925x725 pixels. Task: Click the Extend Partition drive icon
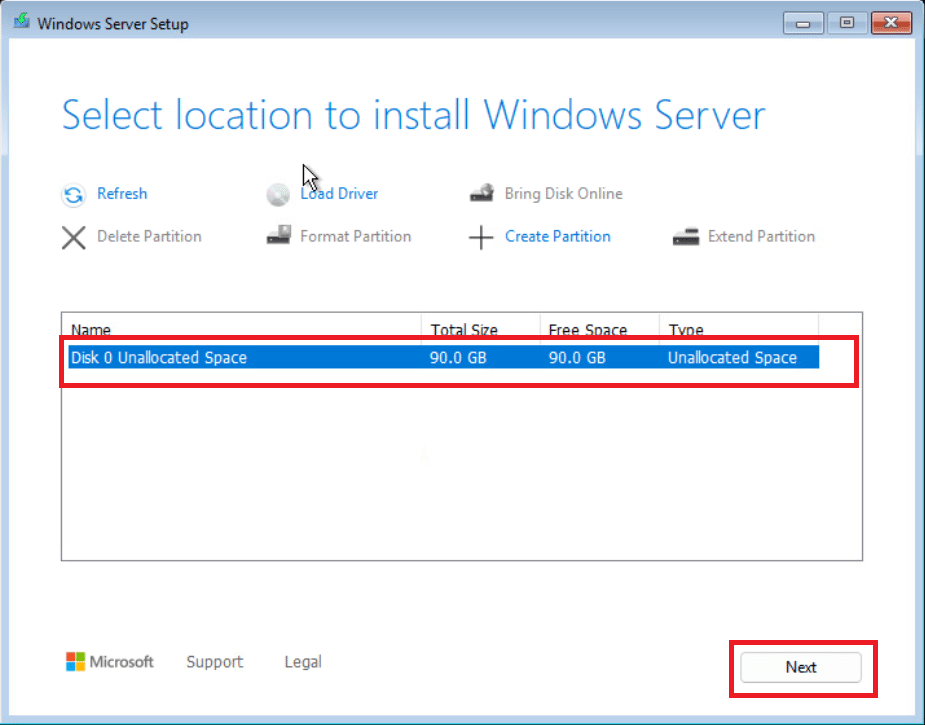tap(686, 237)
